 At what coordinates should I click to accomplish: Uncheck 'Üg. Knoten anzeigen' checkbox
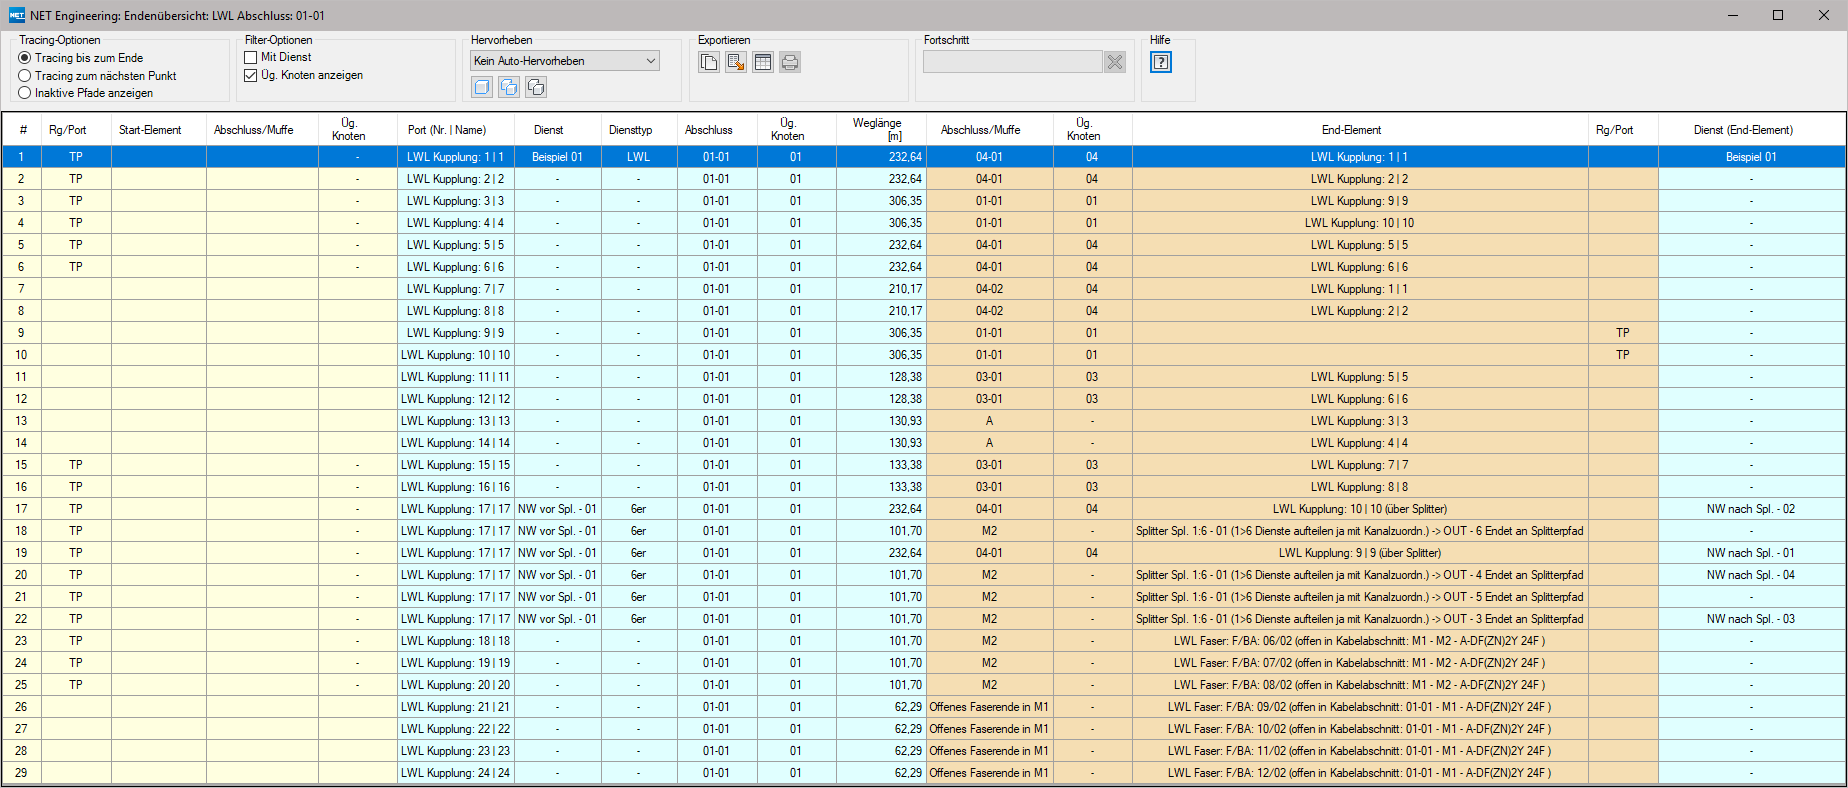click(251, 75)
